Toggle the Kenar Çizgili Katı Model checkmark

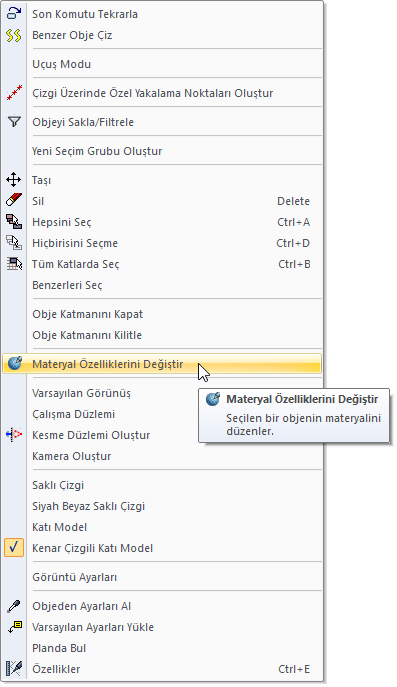(x=14, y=548)
